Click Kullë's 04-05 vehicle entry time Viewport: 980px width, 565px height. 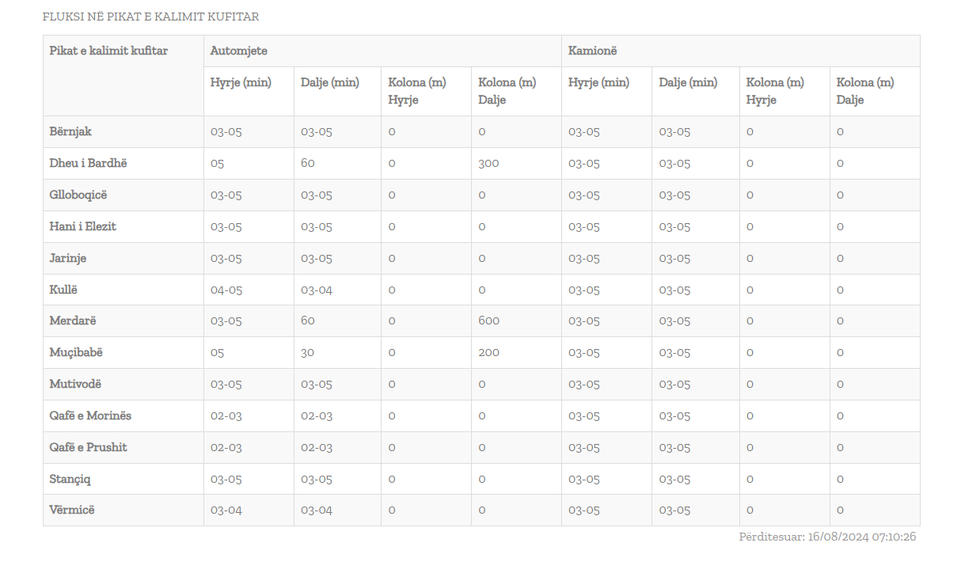point(226,290)
